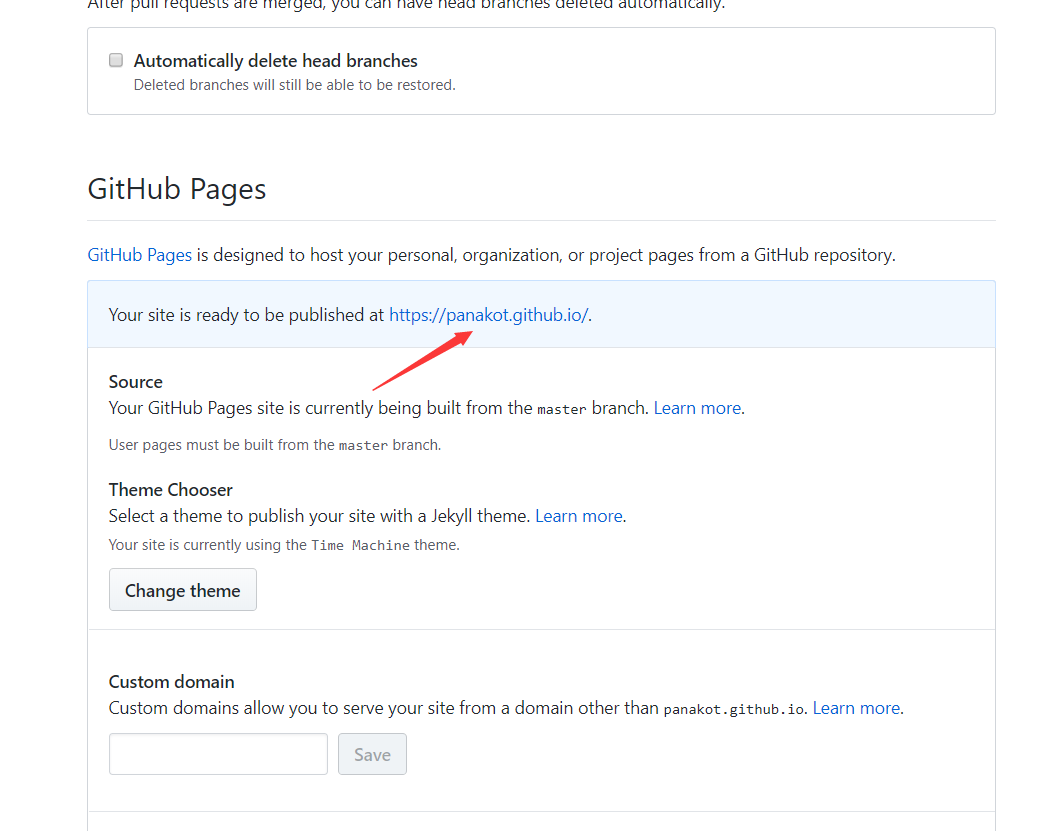Click the "Deleted branches will still be able" note
The height and width of the screenshot is (831, 1040).
pos(294,85)
